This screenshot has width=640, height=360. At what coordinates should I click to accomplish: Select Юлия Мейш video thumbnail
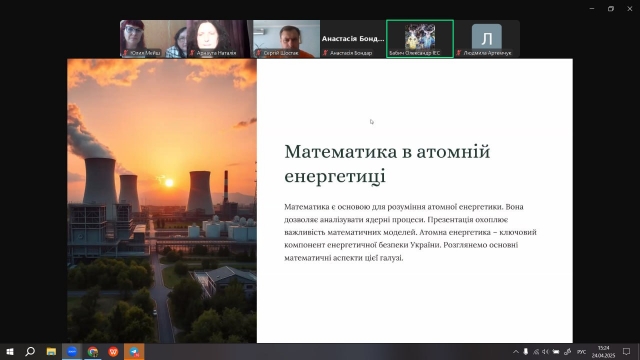point(153,39)
